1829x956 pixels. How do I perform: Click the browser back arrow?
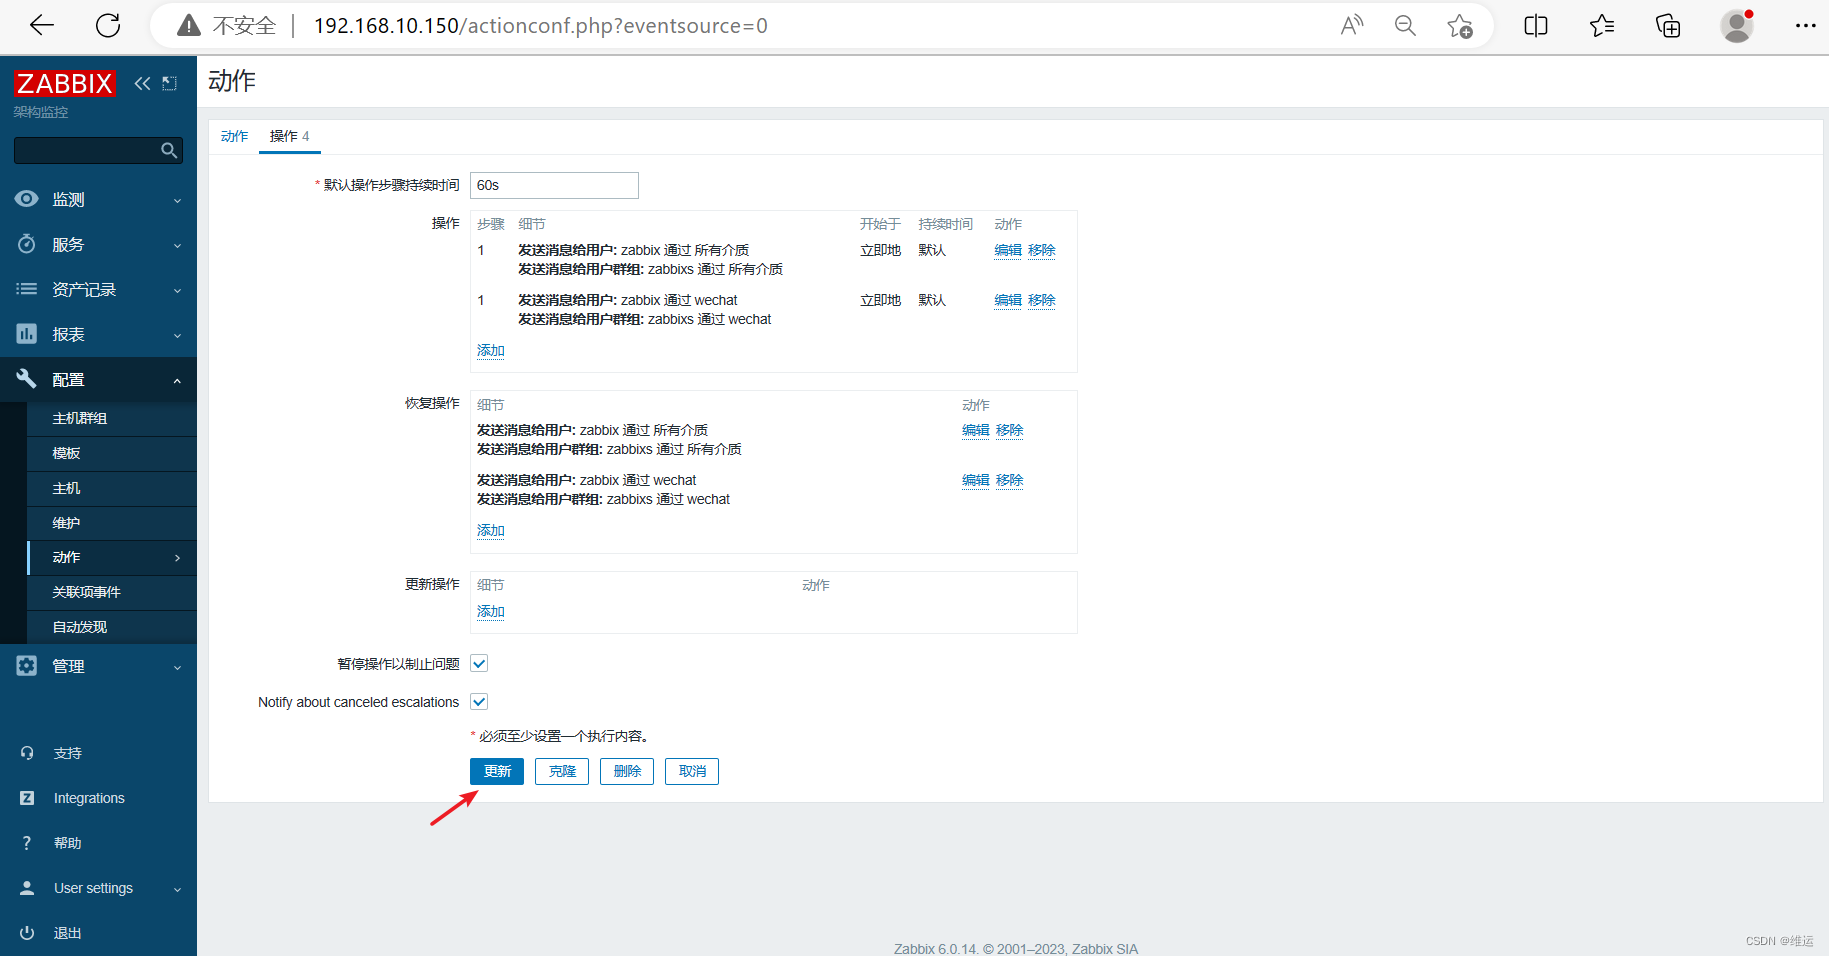[42, 26]
